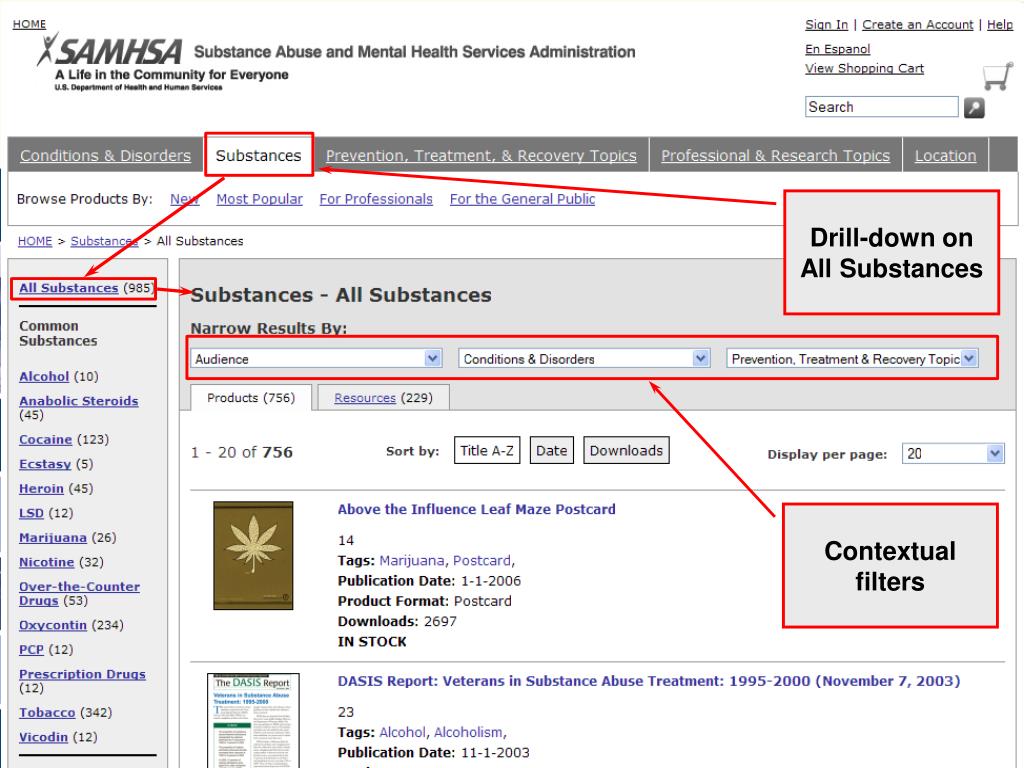The height and width of the screenshot is (768, 1024).
Task: Open the Audience filter dropdown
Action: tap(316, 359)
